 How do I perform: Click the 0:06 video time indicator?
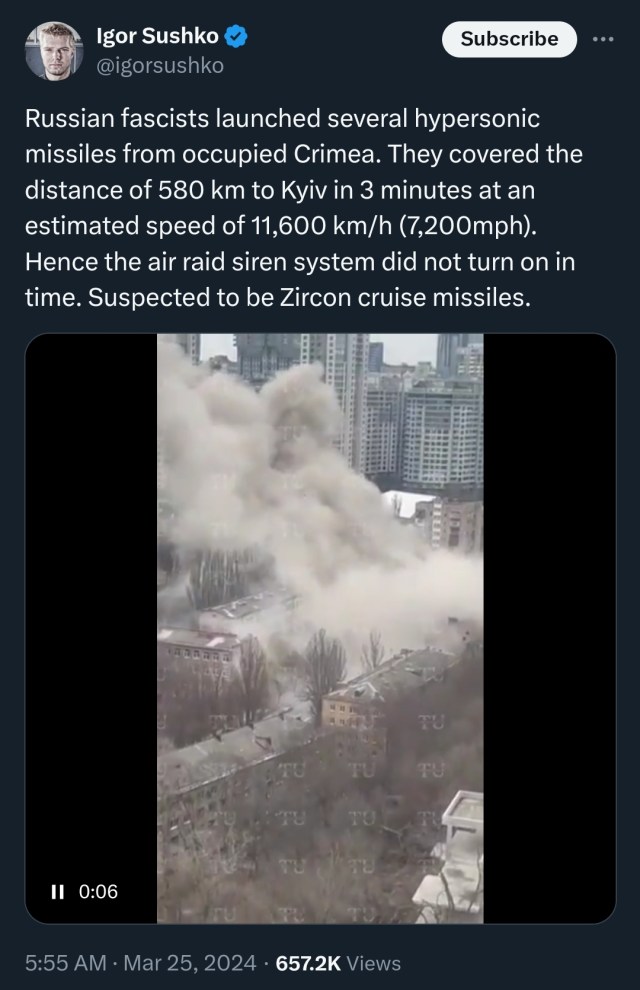[x=98, y=891]
